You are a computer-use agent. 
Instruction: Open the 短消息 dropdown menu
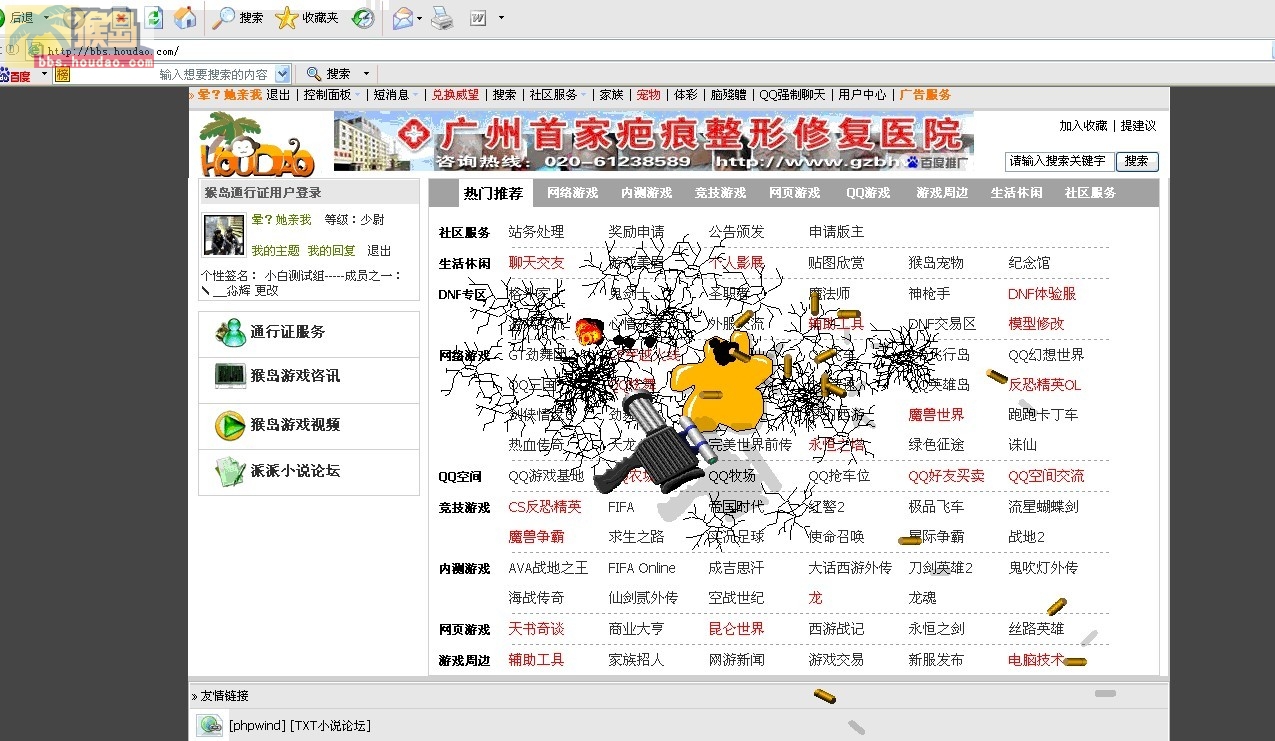tap(395, 95)
